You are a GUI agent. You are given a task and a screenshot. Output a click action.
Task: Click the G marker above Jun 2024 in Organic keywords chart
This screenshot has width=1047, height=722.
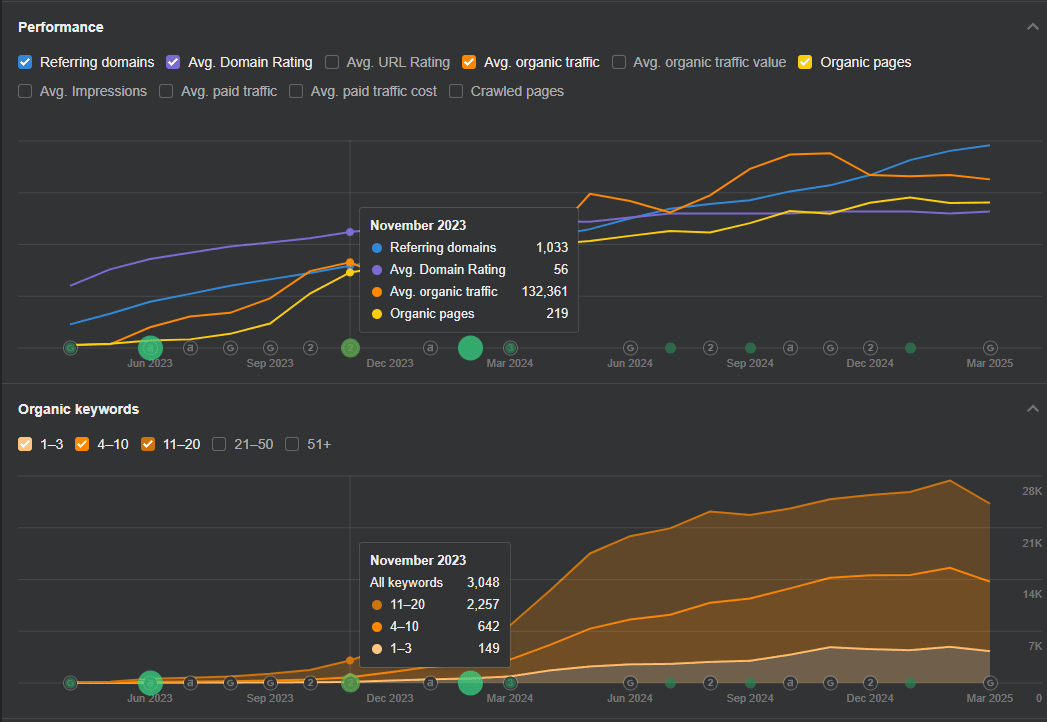630,683
